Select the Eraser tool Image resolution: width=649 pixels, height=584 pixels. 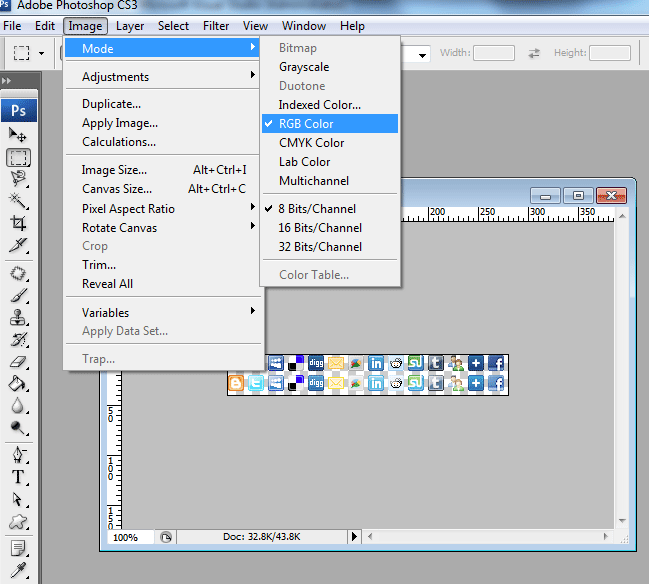[18, 362]
